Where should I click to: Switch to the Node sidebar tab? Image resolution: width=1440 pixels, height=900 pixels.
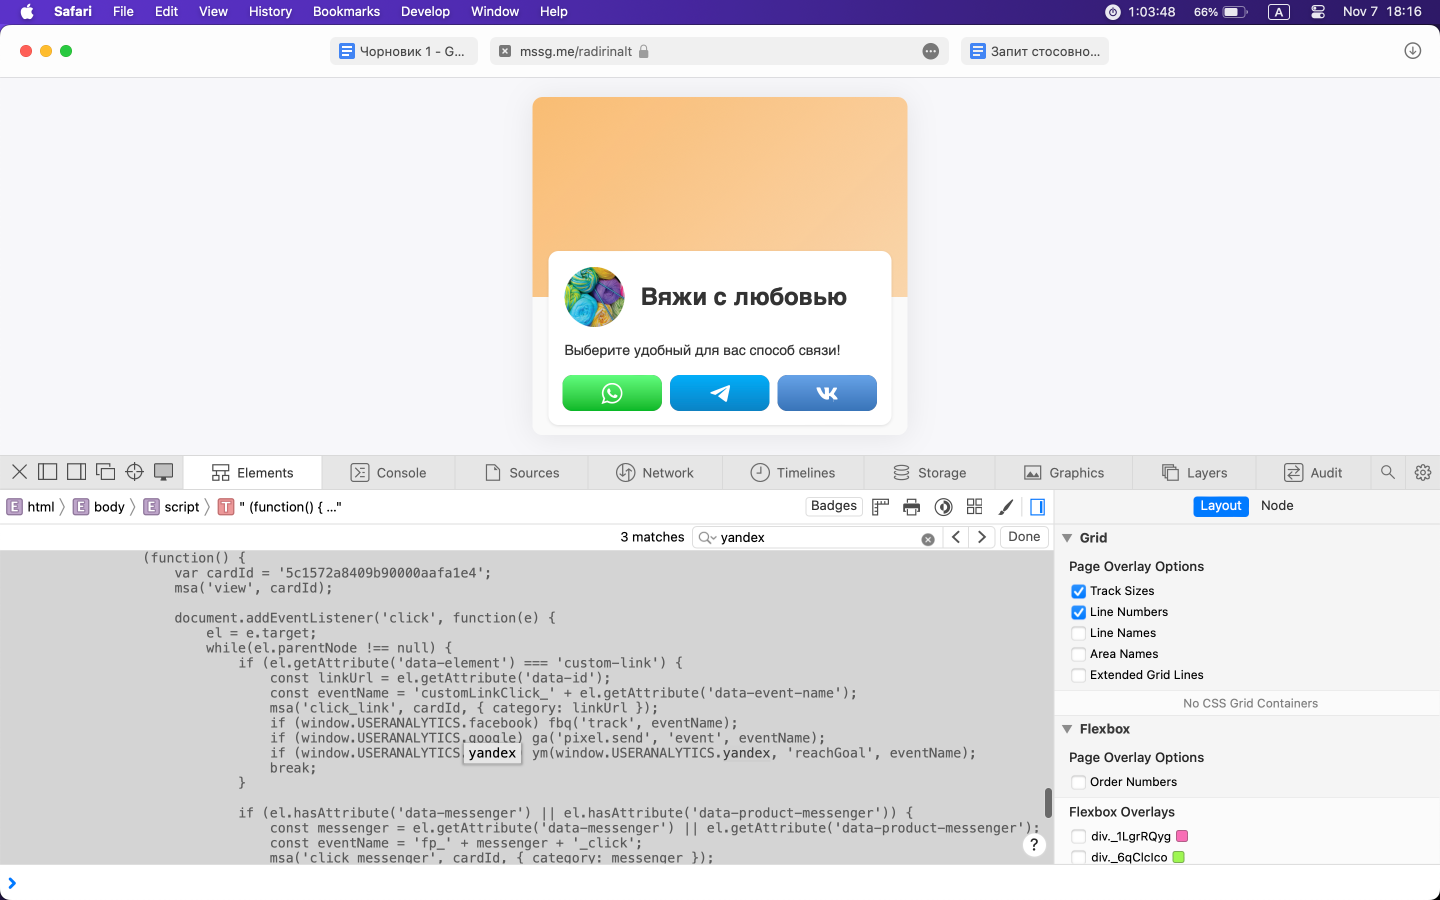[x=1277, y=506]
